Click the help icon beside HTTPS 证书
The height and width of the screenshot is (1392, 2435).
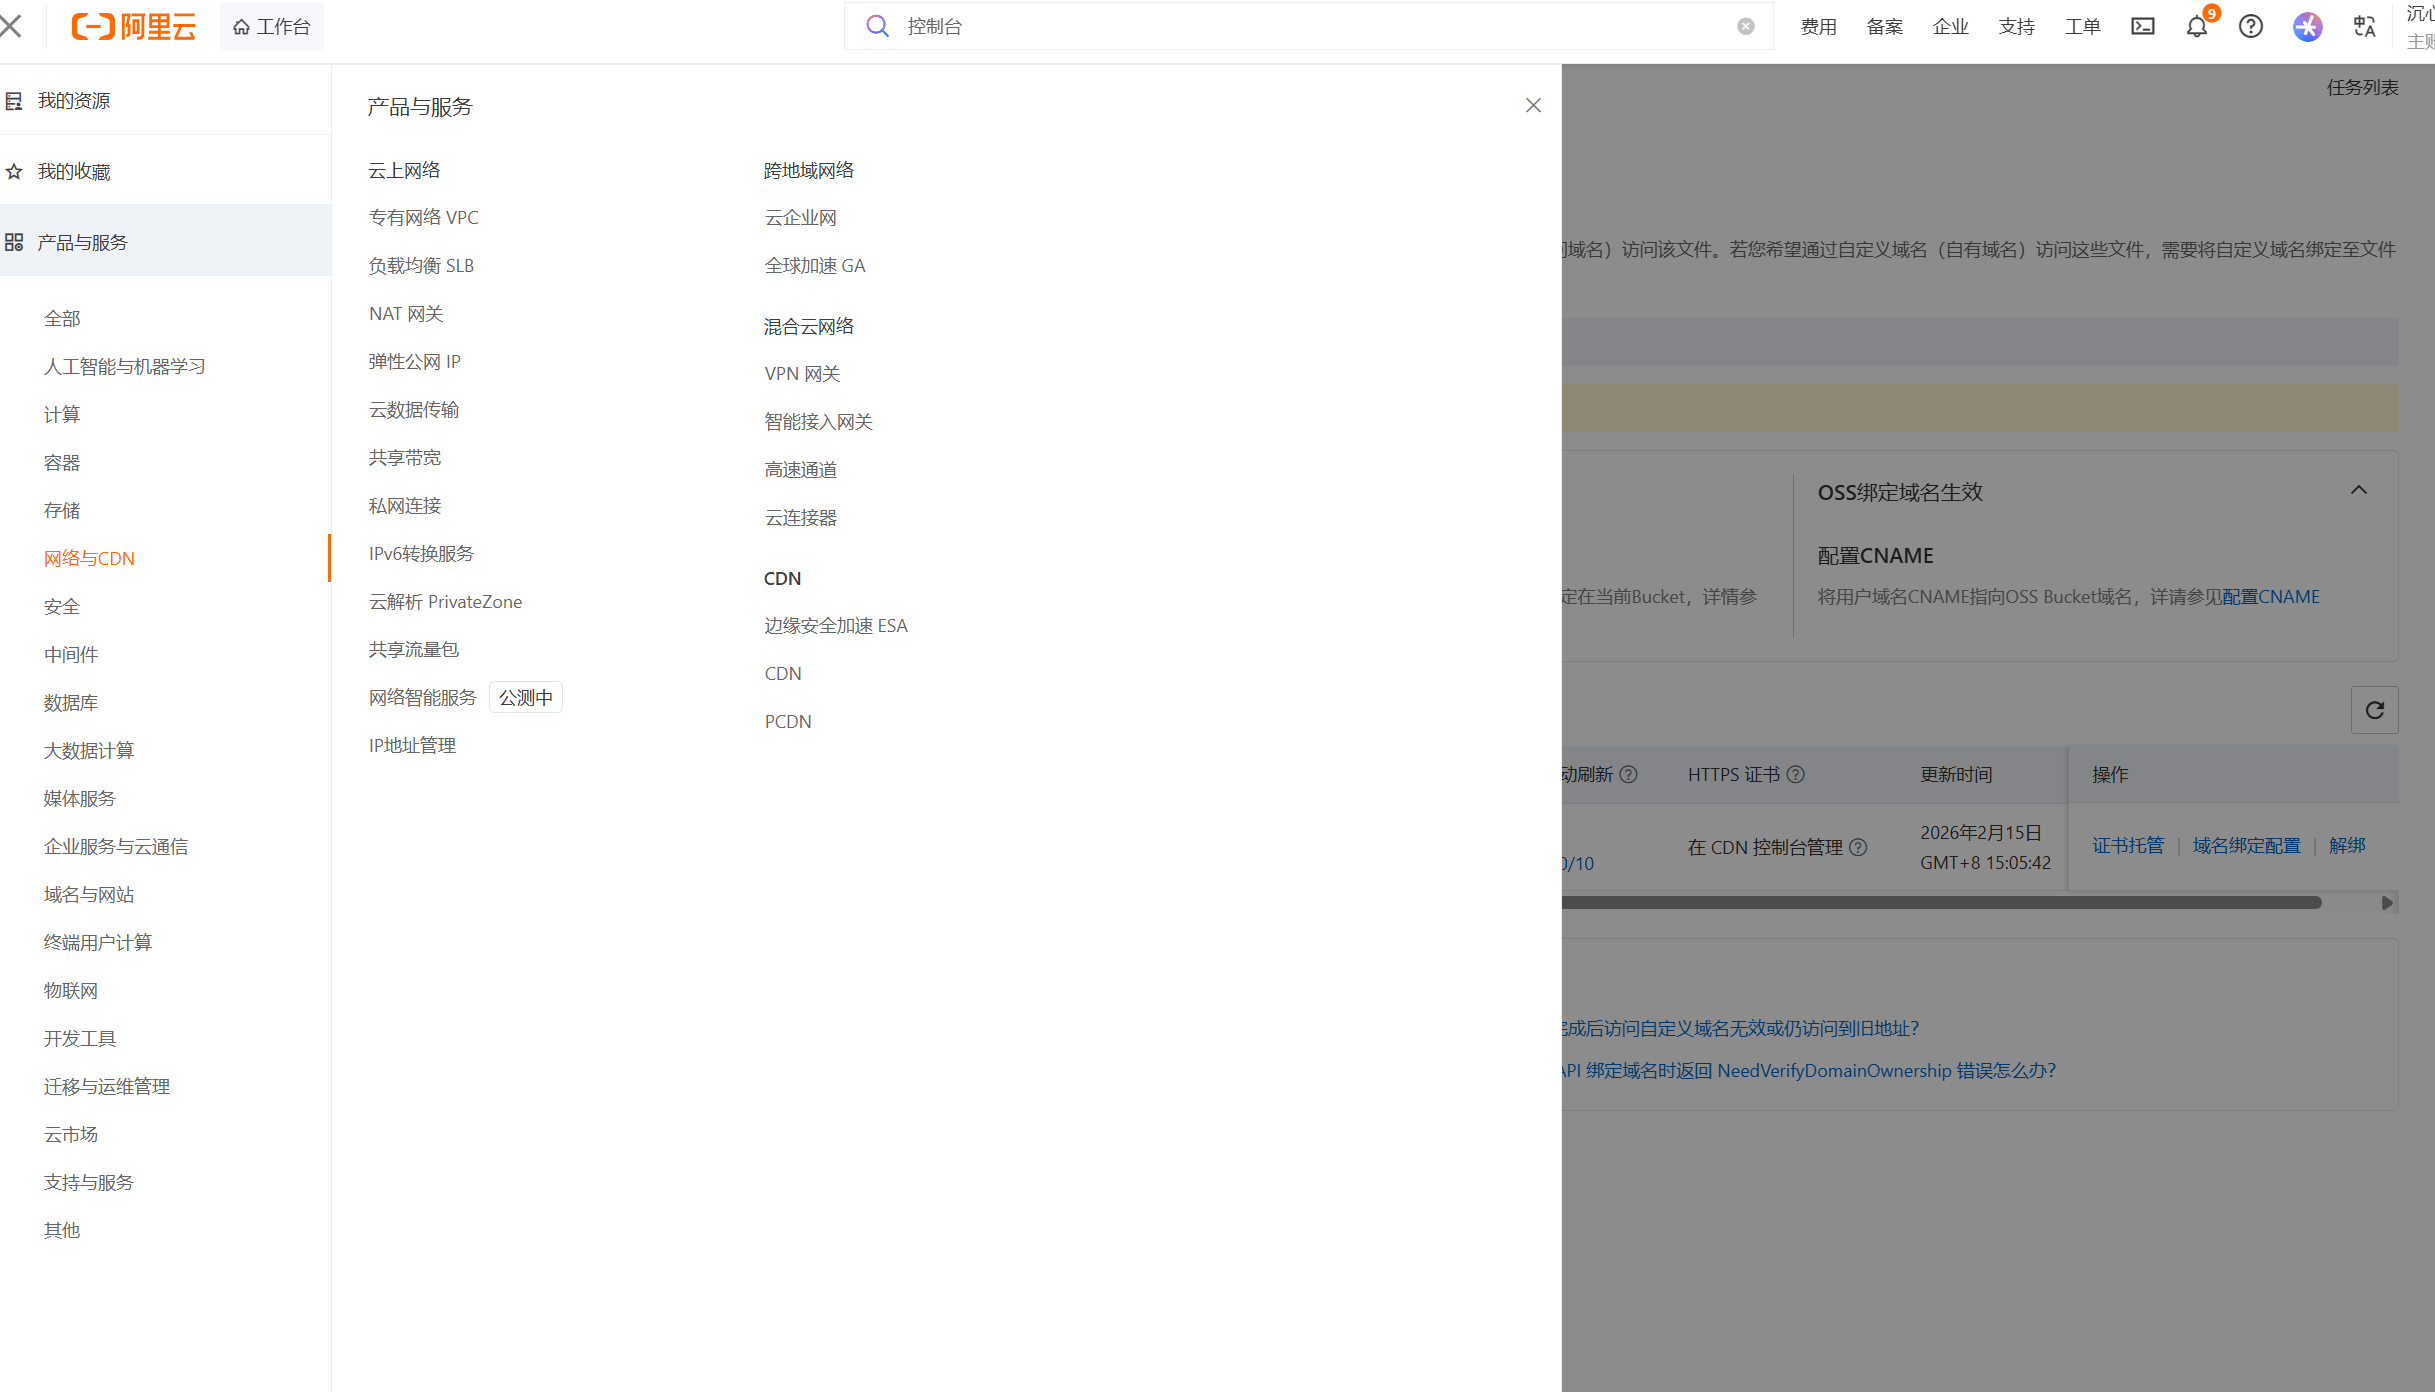pos(1796,775)
